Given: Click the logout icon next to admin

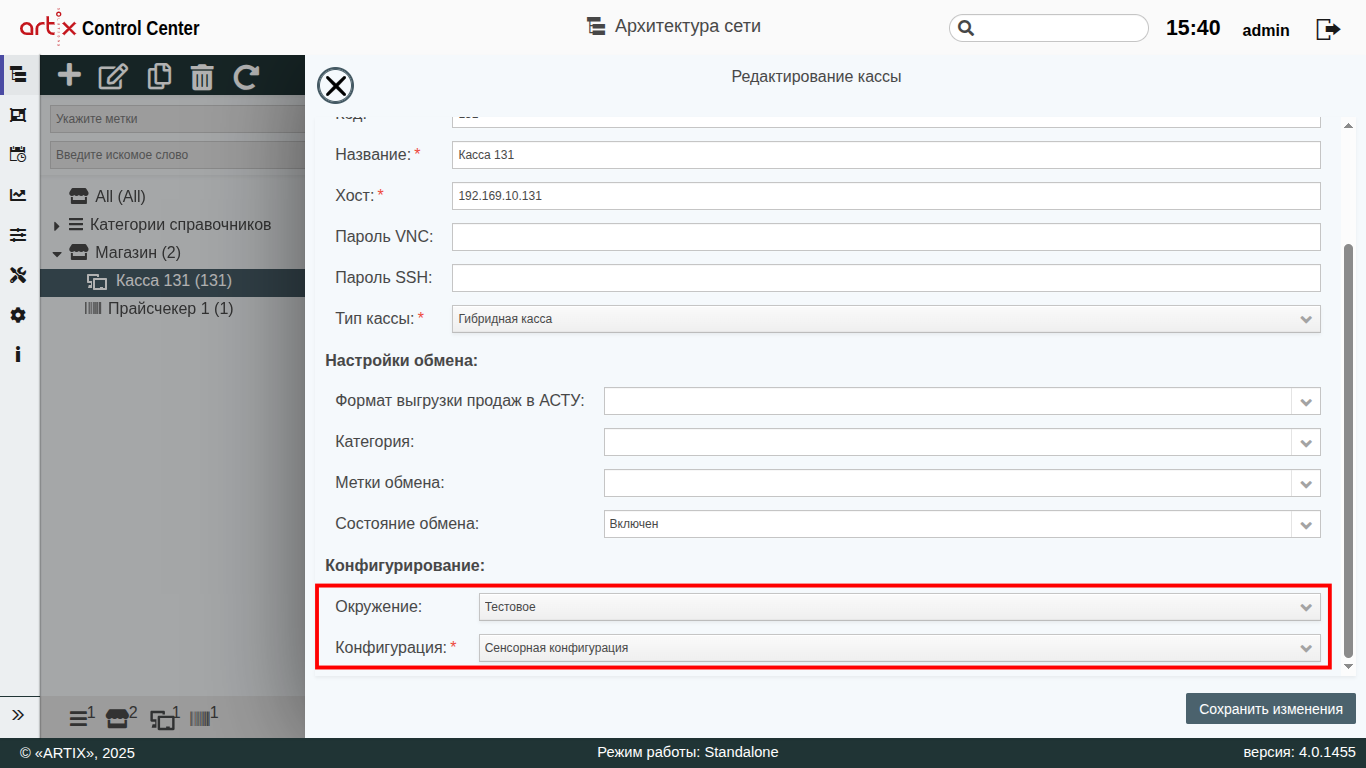Looking at the screenshot, I should [1328, 29].
